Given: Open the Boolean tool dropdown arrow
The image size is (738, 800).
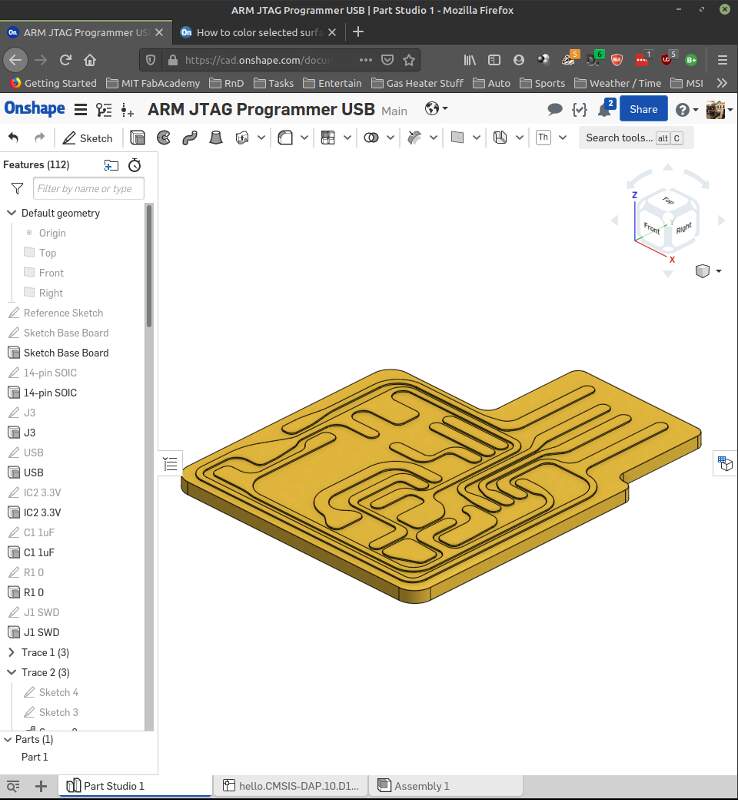Looking at the screenshot, I should tap(390, 138).
